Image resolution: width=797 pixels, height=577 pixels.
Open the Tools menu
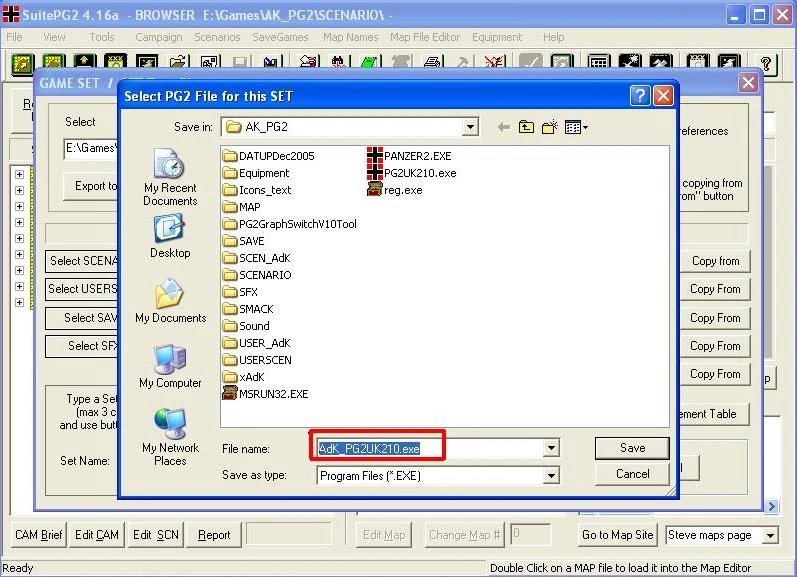[102, 37]
